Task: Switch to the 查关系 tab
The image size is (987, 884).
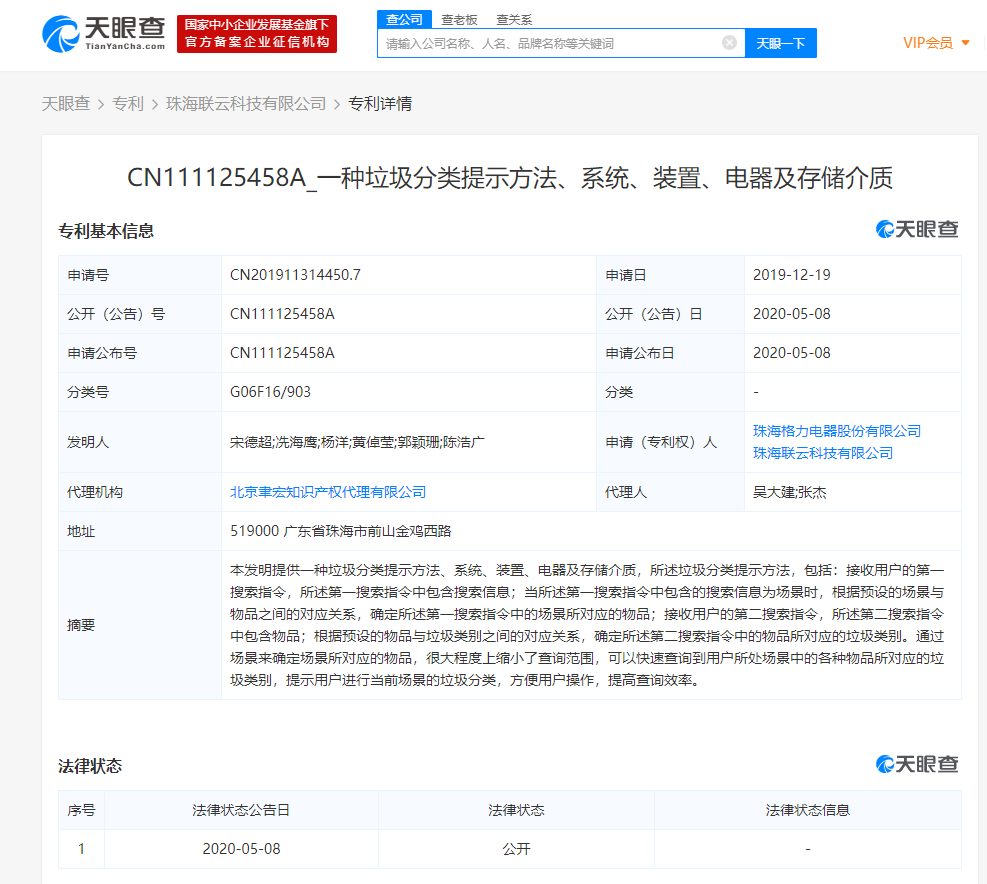Action: coord(514,19)
